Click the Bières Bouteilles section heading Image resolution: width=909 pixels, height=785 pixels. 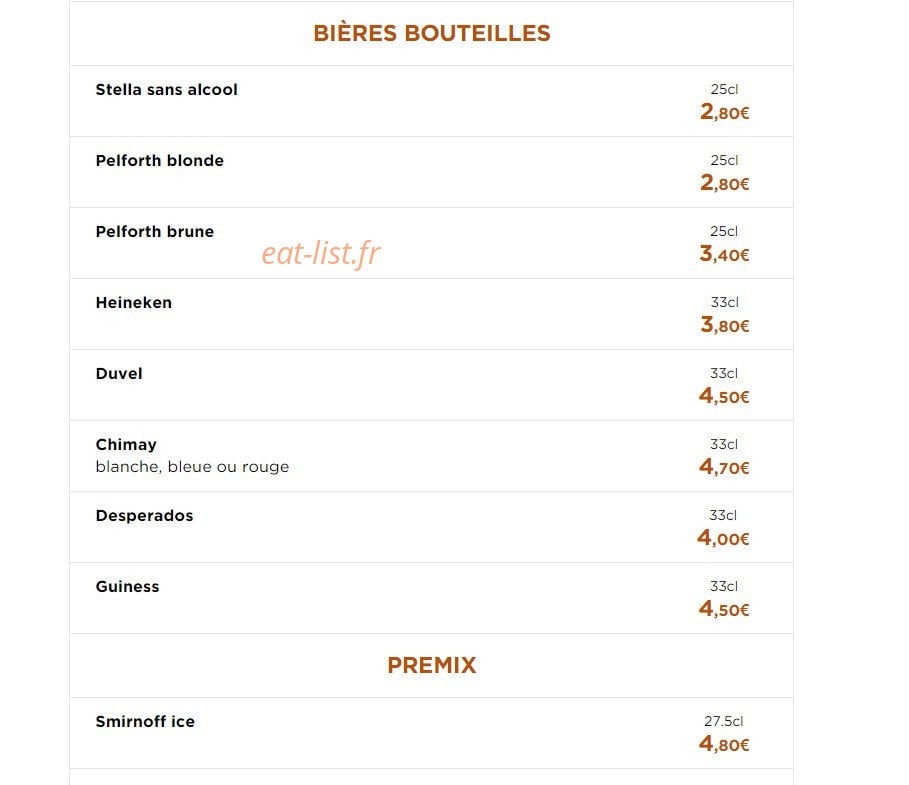tap(431, 33)
